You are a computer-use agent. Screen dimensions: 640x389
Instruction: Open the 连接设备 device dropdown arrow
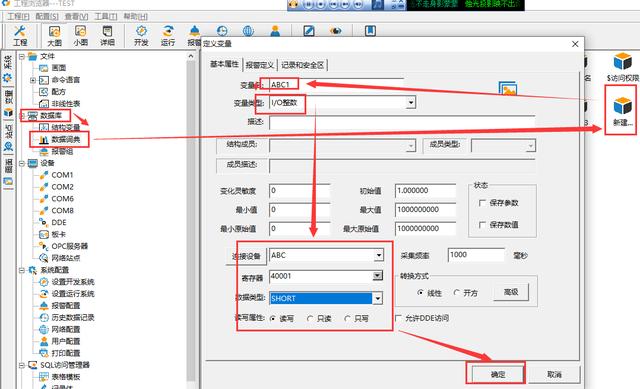[x=379, y=256]
